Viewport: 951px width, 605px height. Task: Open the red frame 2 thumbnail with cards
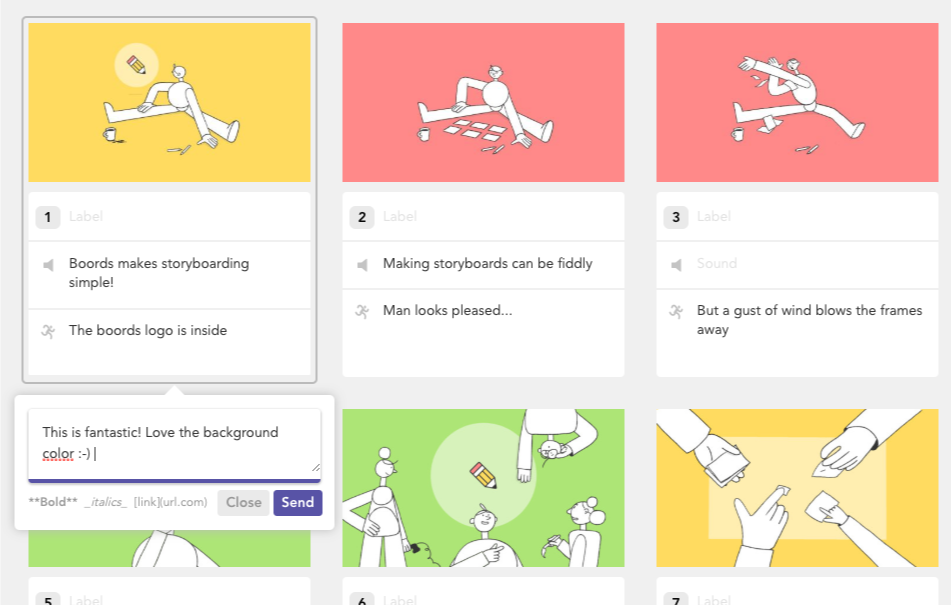point(483,102)
